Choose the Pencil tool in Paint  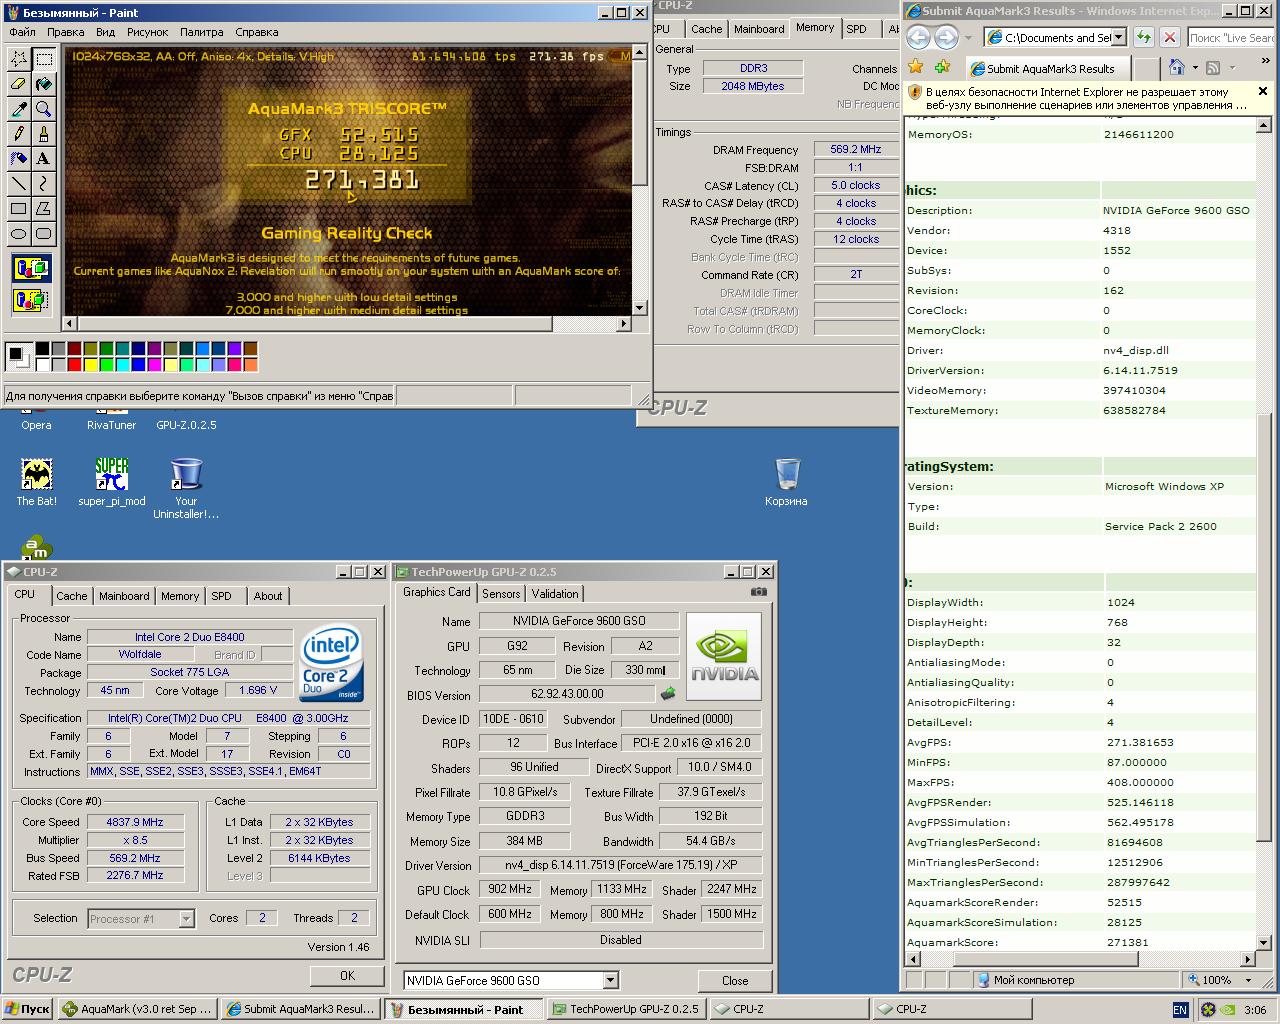19,134
